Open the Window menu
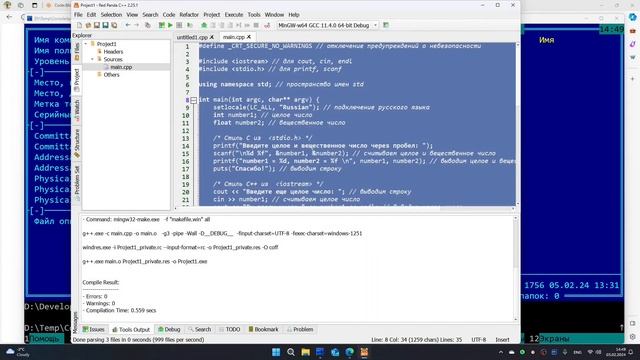This screenshot has width=640, height=360. 274,15
